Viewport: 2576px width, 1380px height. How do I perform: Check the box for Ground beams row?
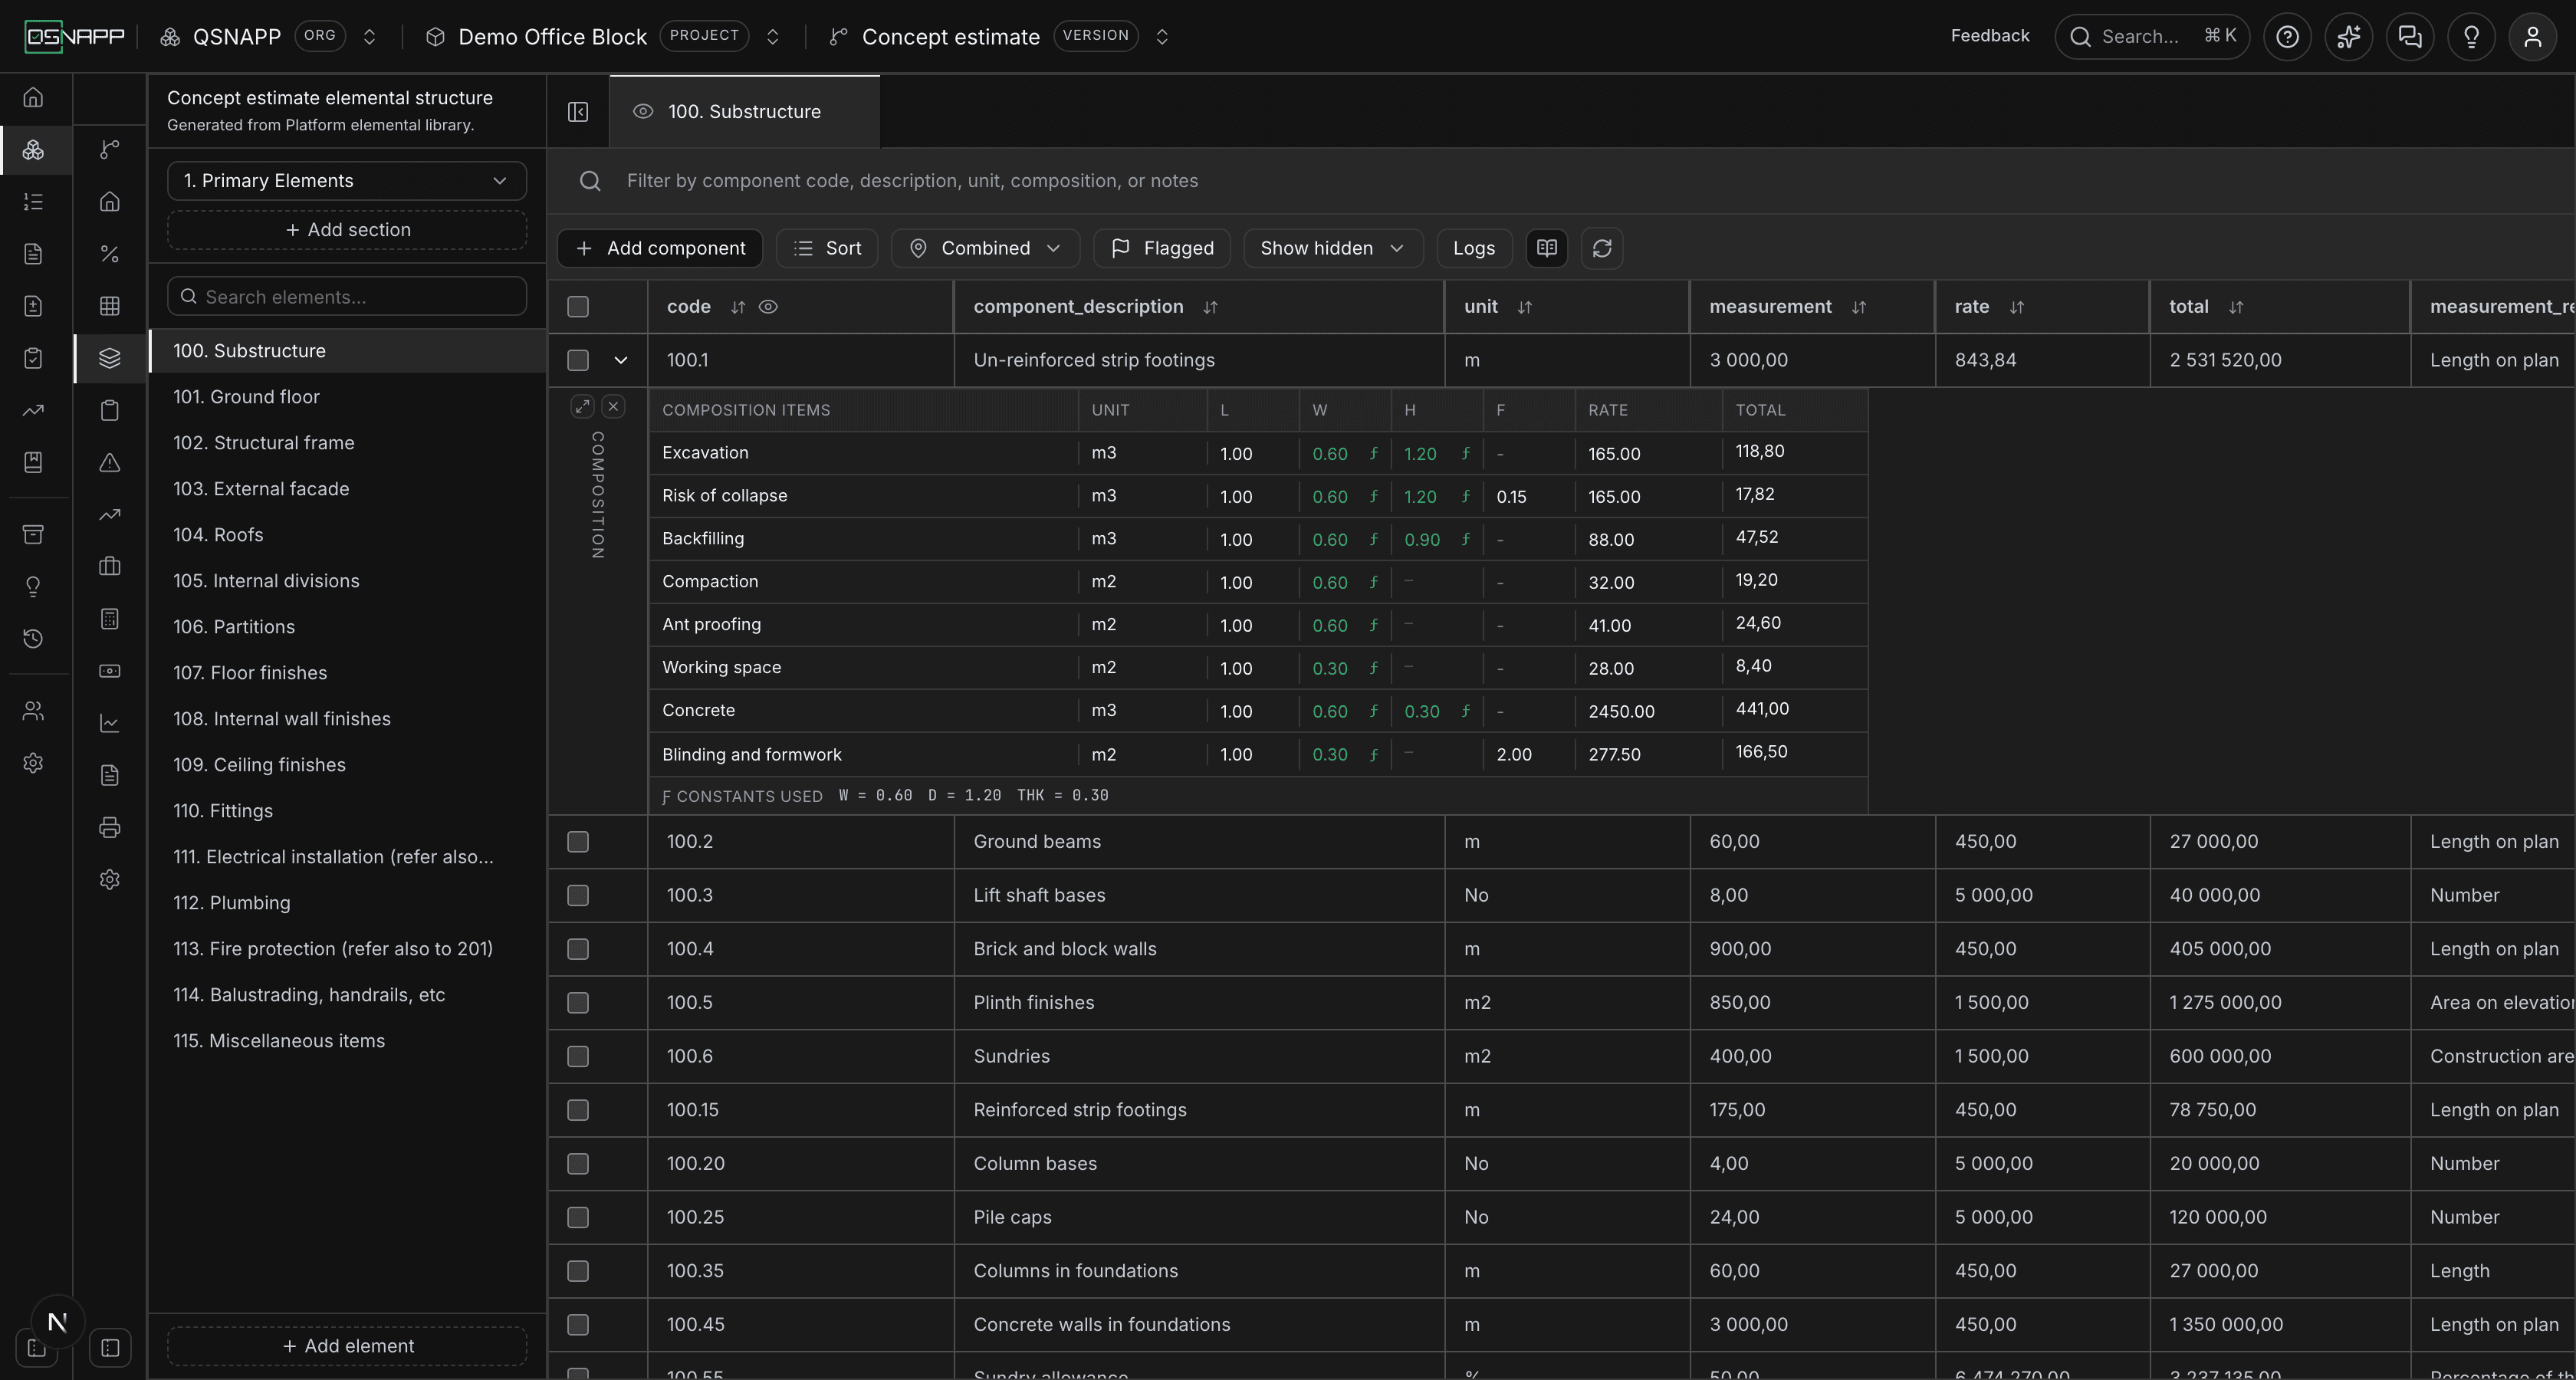point(578,842)
